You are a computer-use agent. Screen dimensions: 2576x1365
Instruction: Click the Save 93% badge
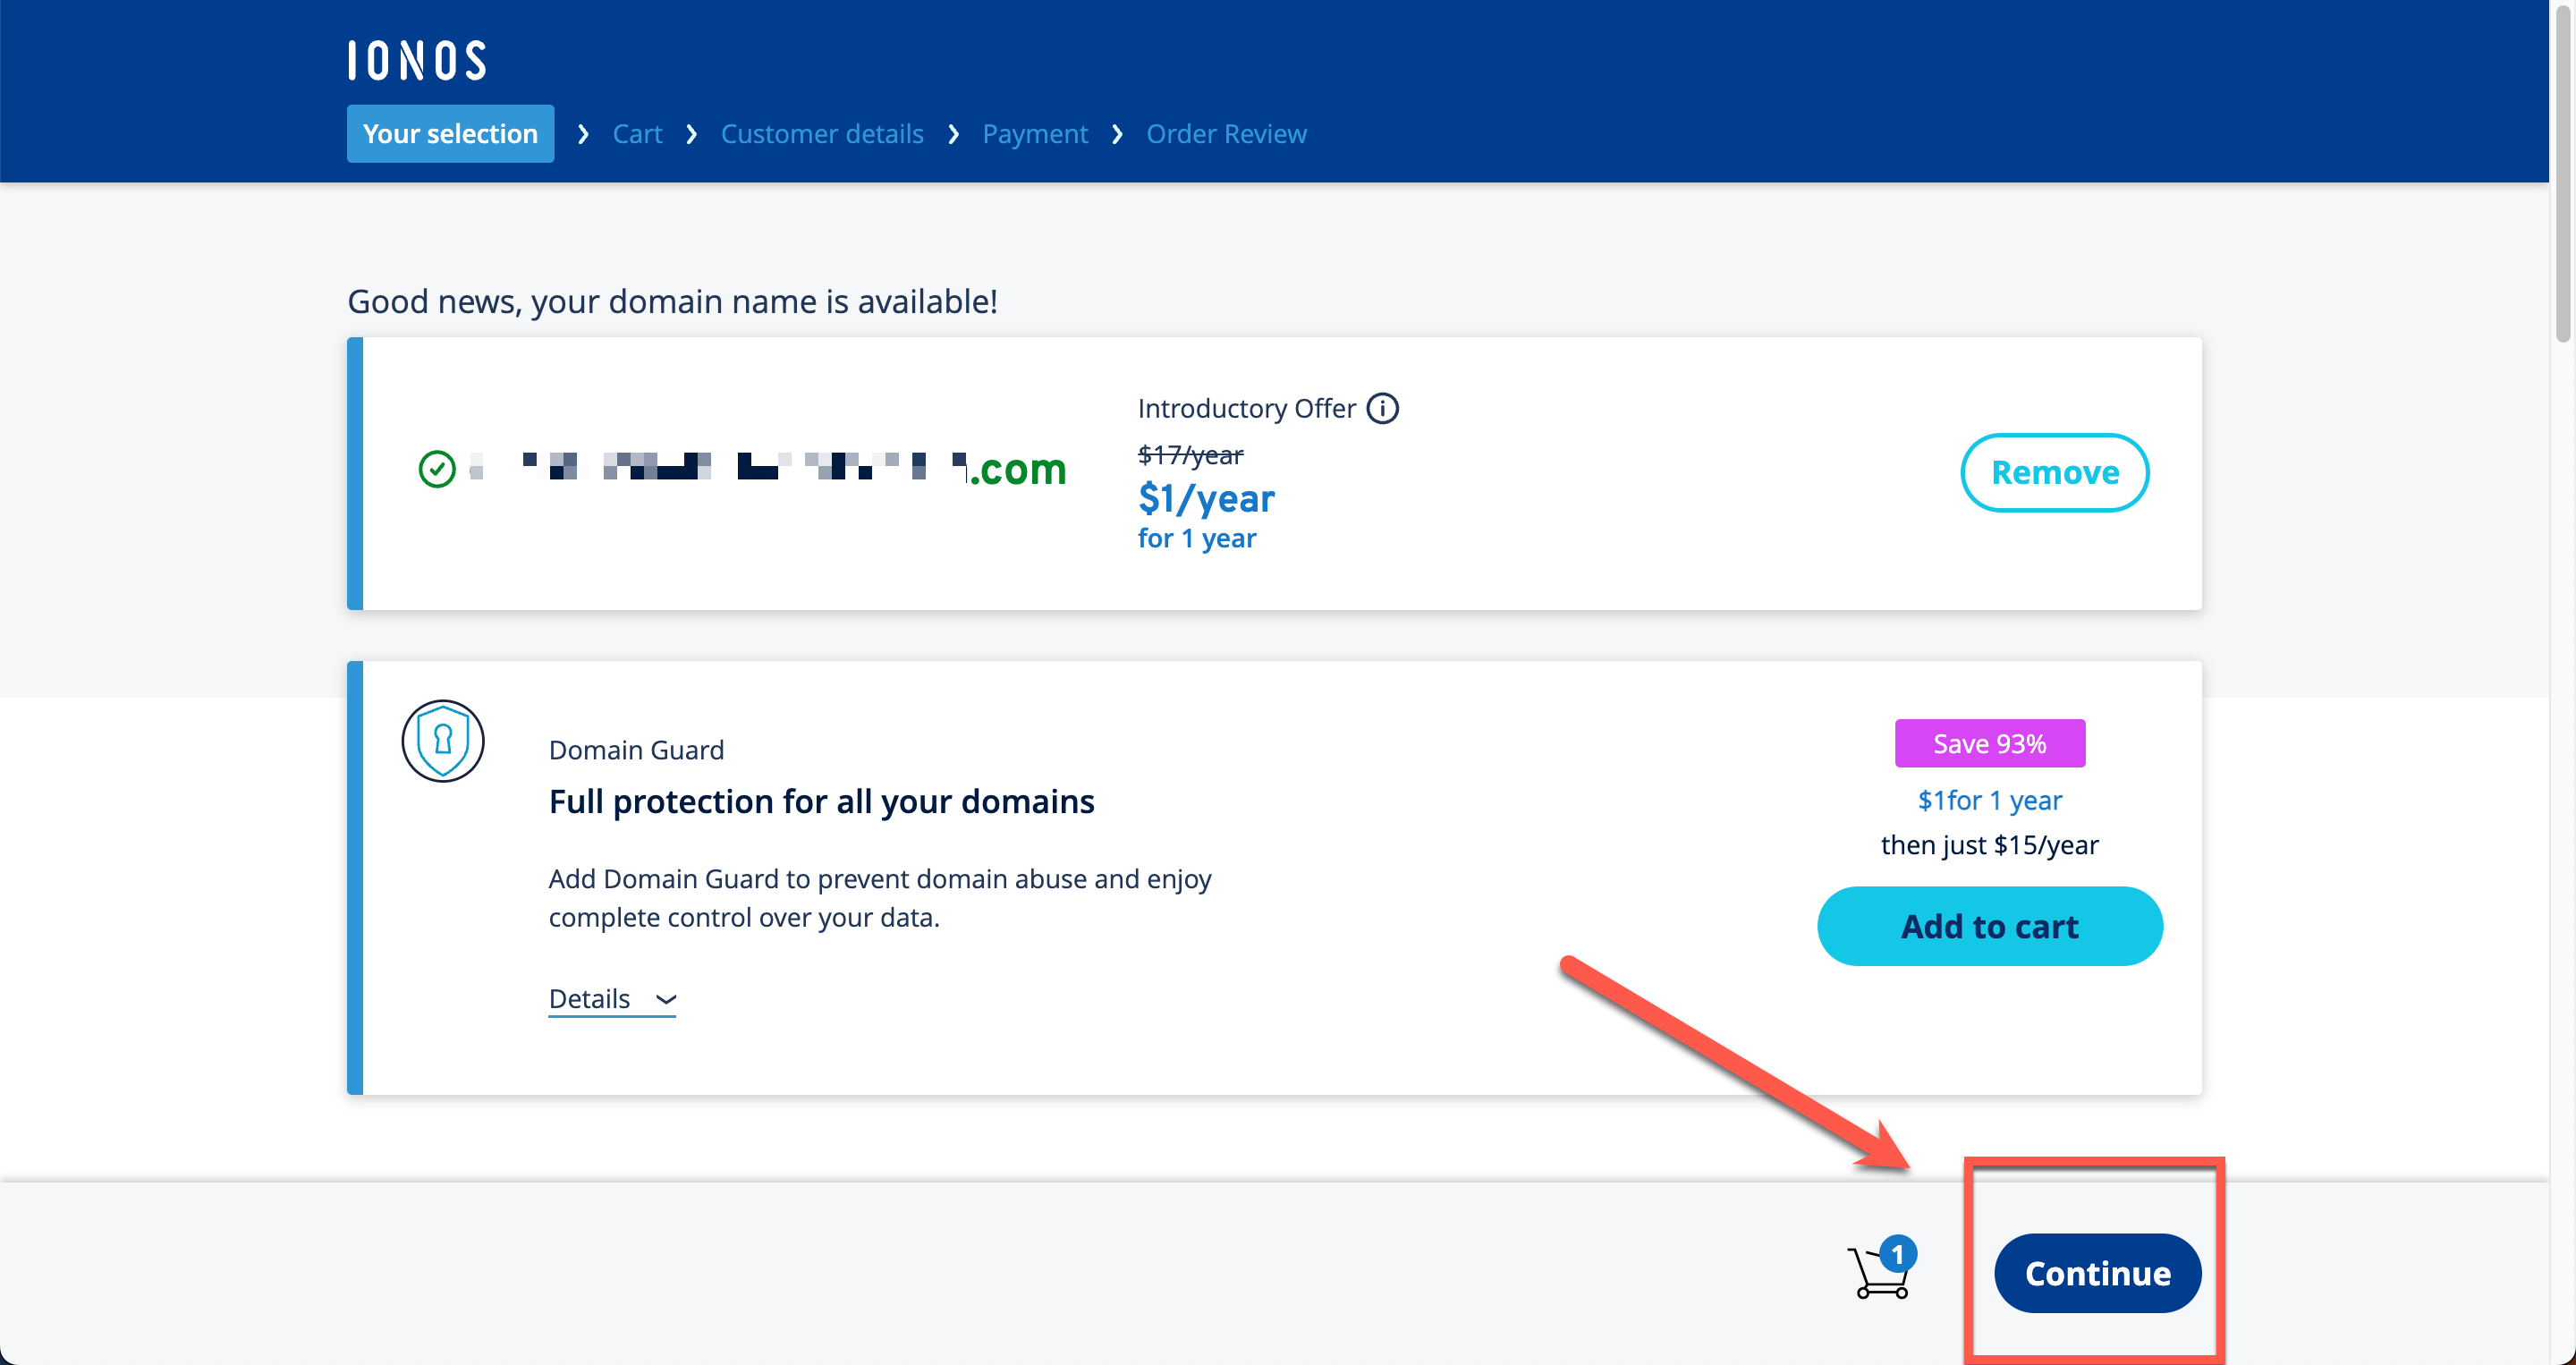1989,743
